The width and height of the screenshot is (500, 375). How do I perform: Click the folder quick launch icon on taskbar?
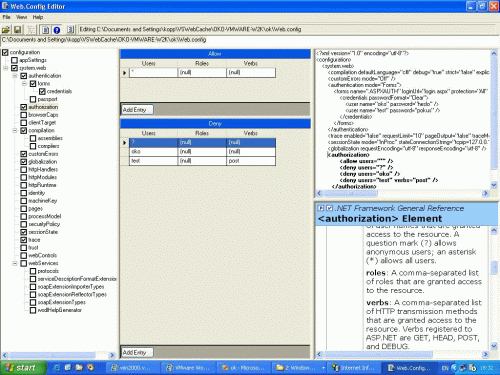79,368
